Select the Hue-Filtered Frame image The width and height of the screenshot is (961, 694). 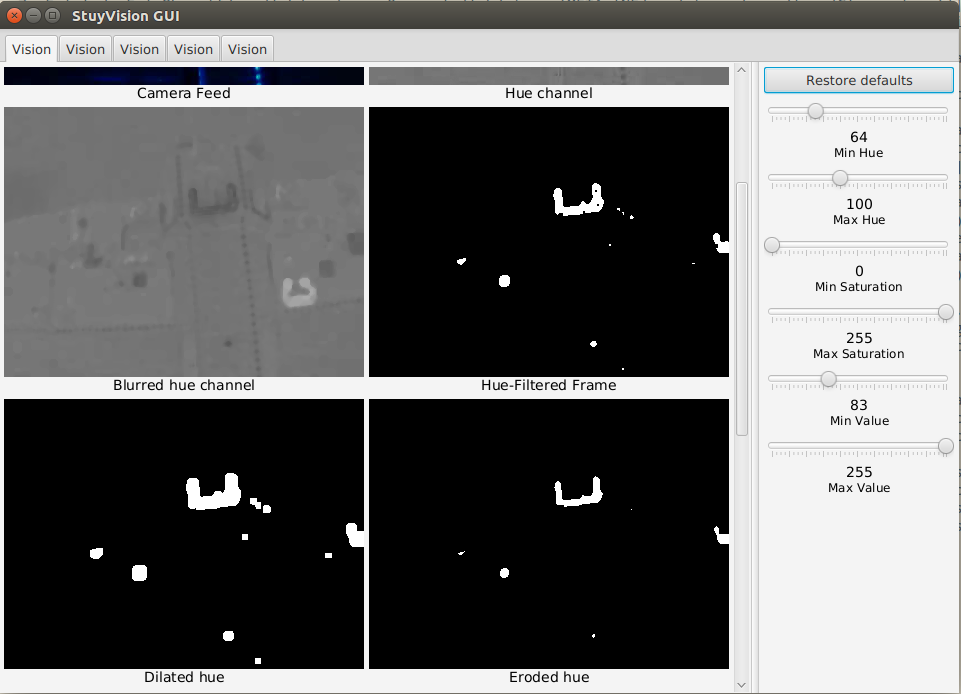[549, 242]
